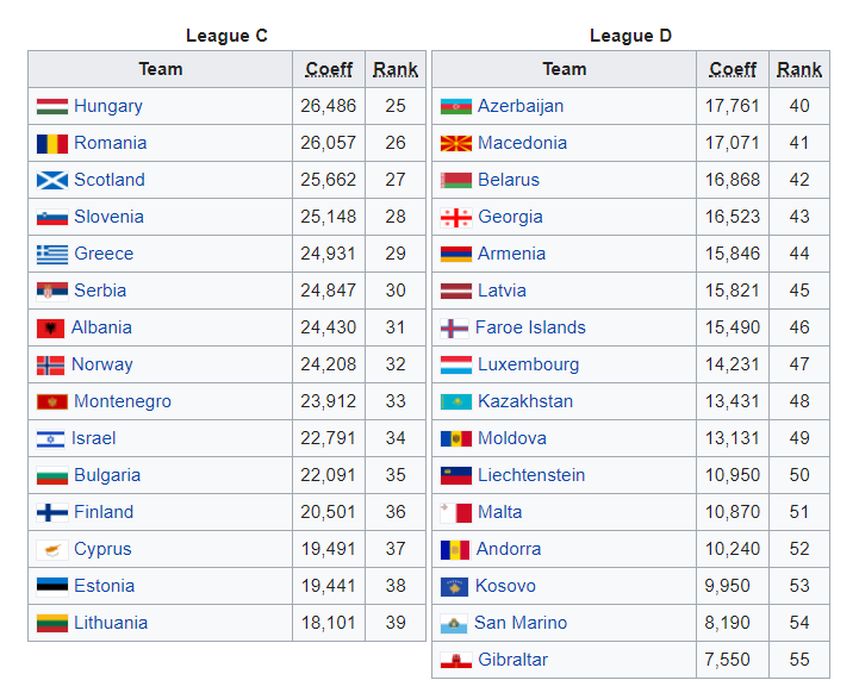Open the Luxembourg team link
This screenshot has width=859, height=699.
point(528,365)
